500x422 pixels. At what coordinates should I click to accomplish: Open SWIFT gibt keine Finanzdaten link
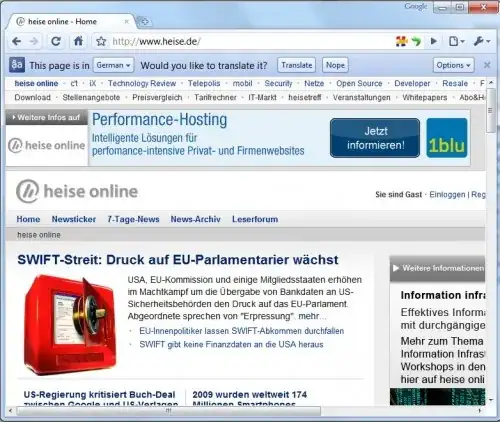(231, 344)
